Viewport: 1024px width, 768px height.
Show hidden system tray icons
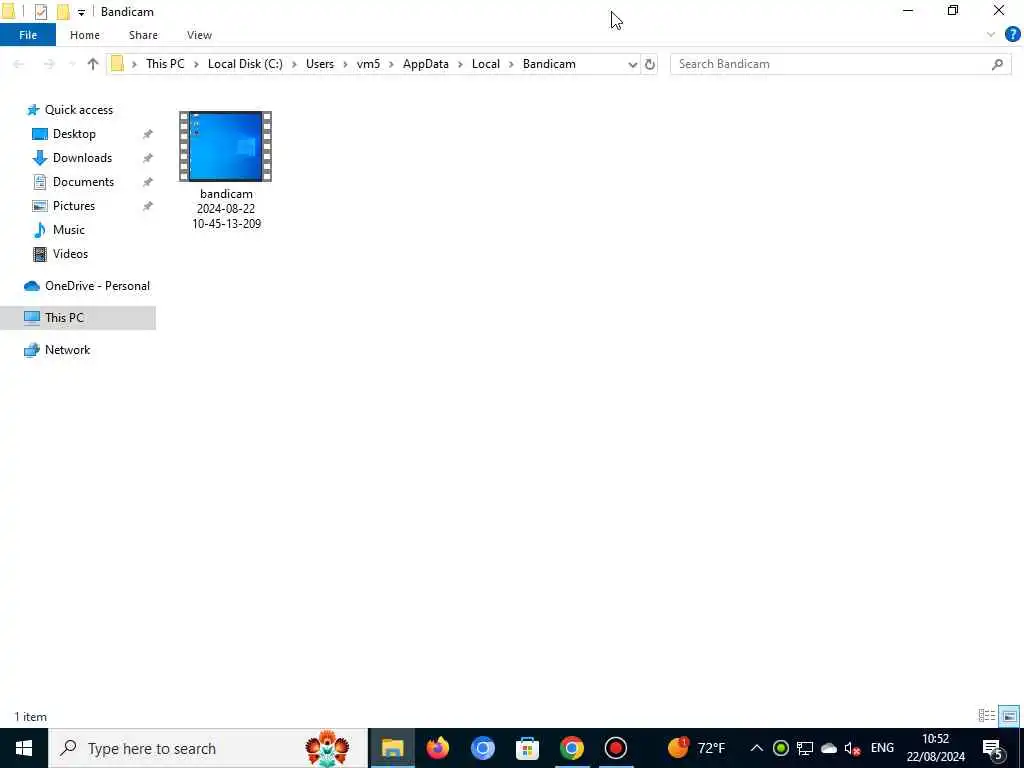click(756, 748)
